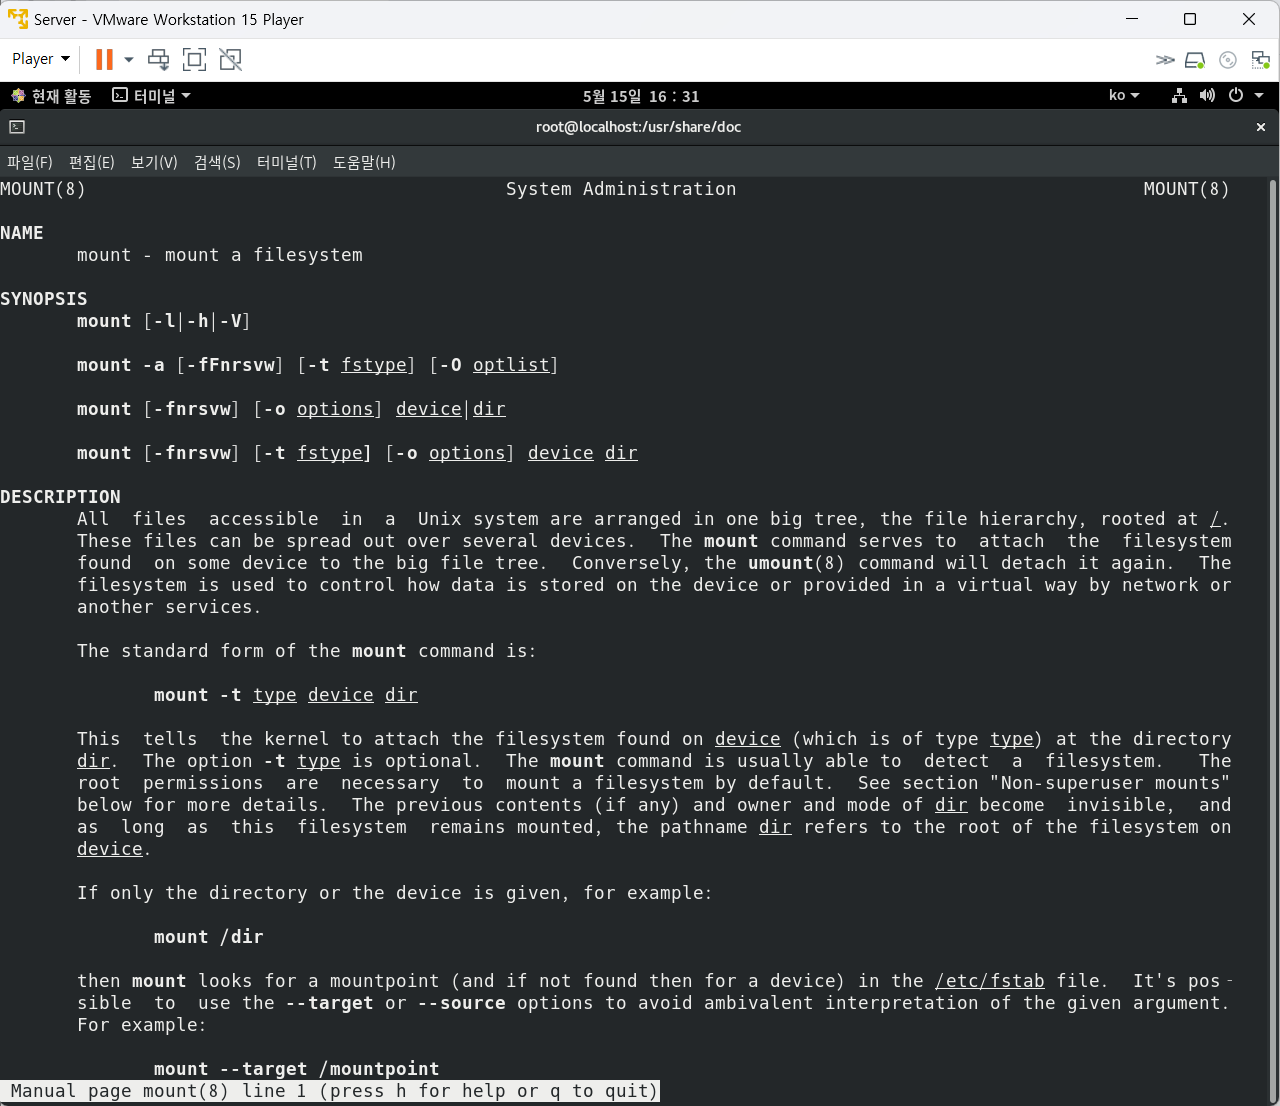Click the network adapter device icon
Viewport: 1280px width, 1106px height.
coord(1261,60)
